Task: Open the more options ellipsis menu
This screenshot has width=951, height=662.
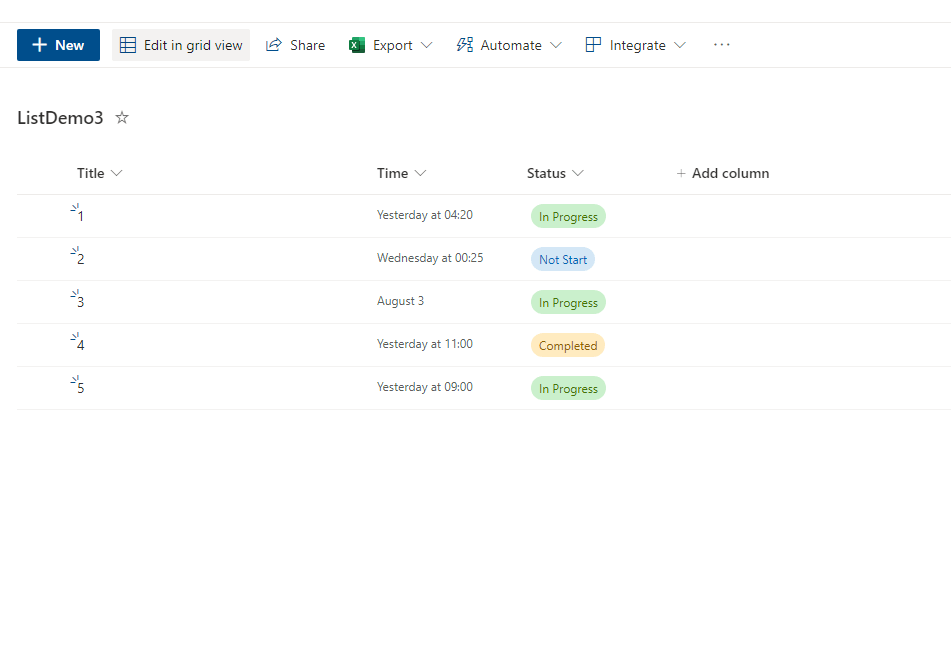Action: [x=722, y=45]
